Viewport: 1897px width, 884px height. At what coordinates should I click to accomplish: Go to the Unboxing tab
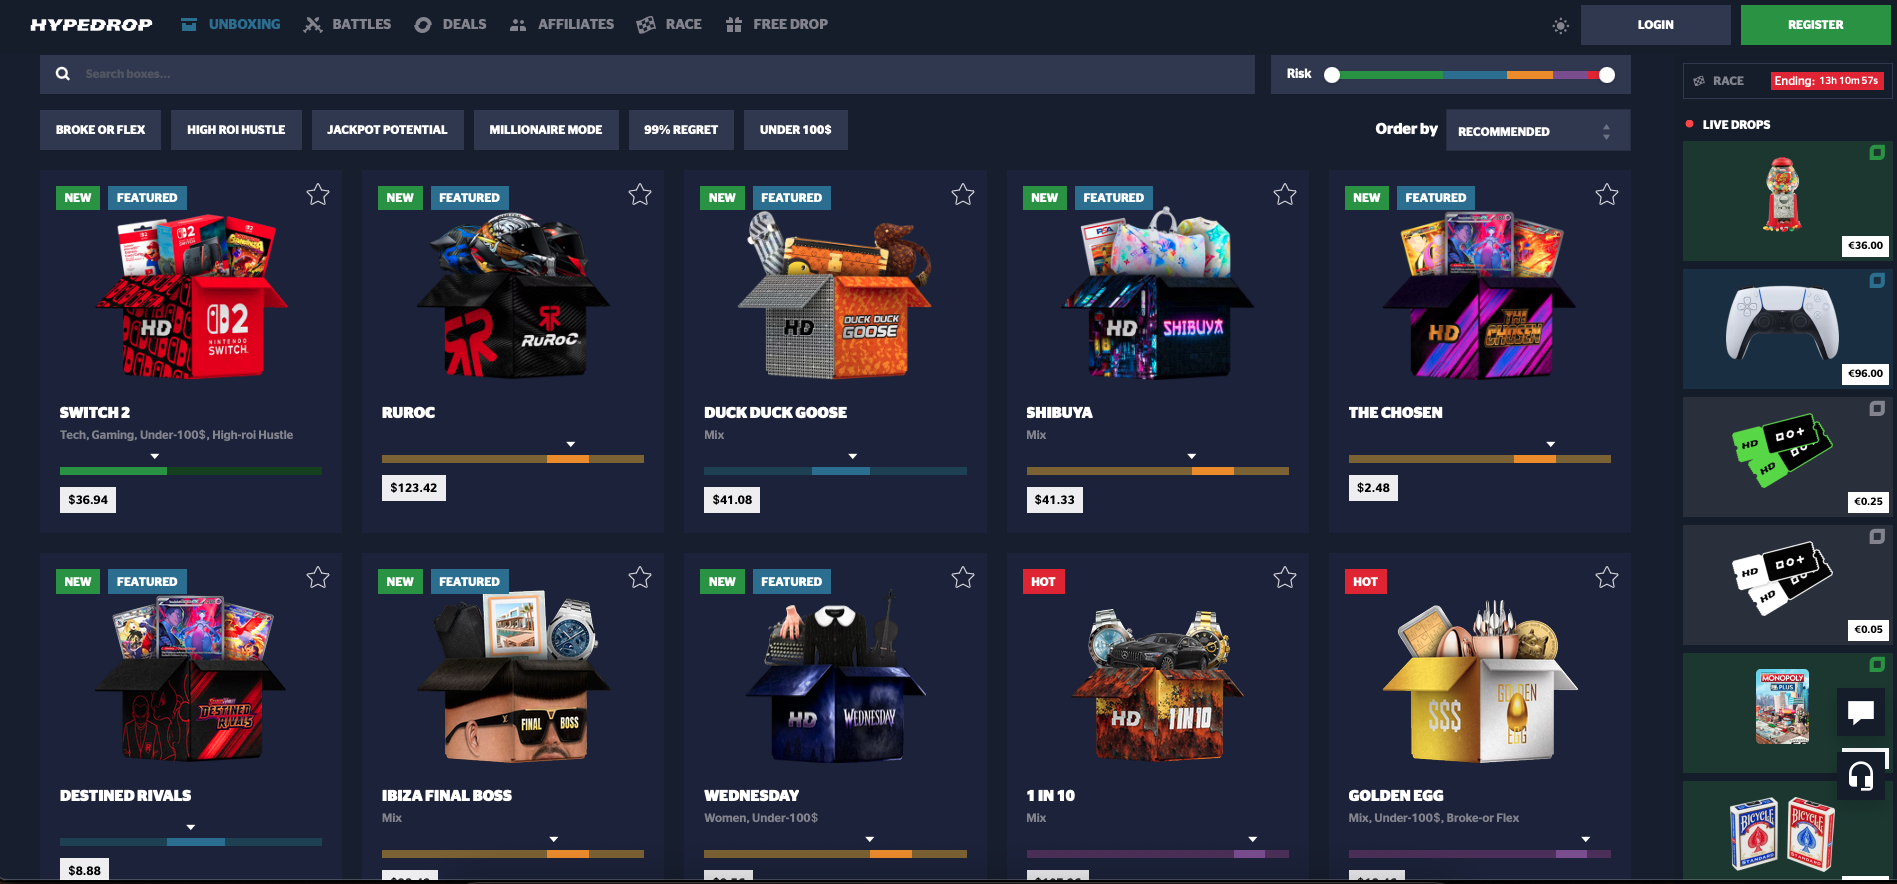[231, 25]
